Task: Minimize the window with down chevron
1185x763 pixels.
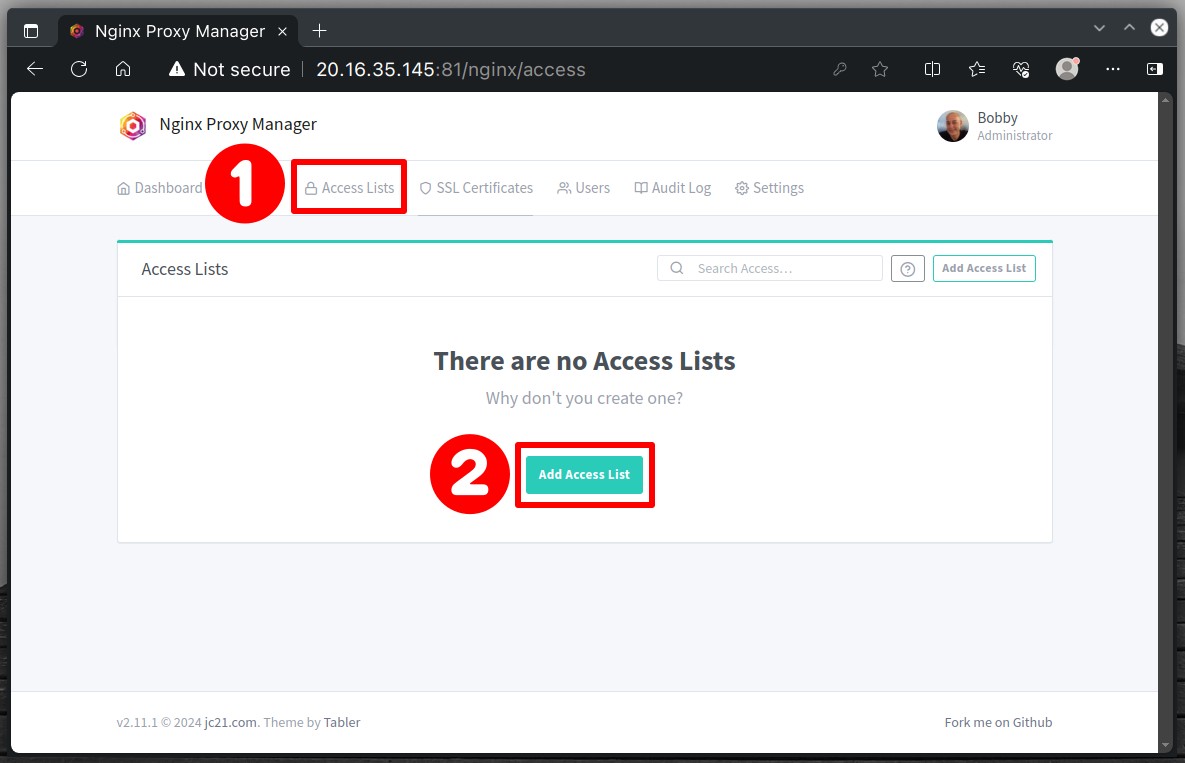Action: [1100, 28]
